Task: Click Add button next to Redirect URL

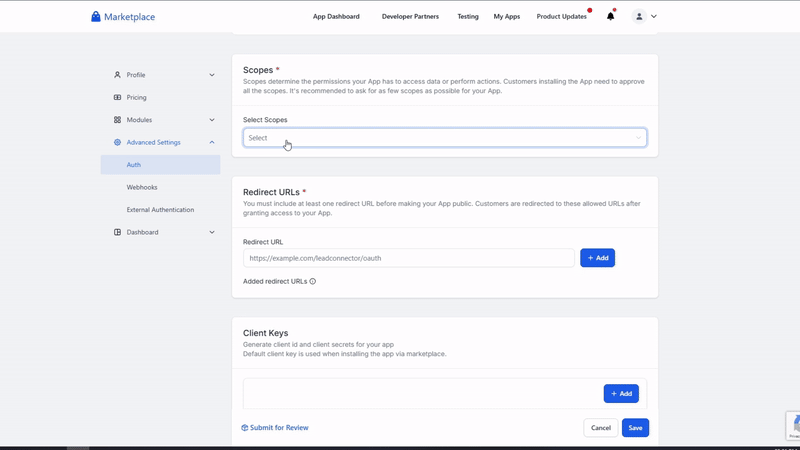Action: point(597,258)
